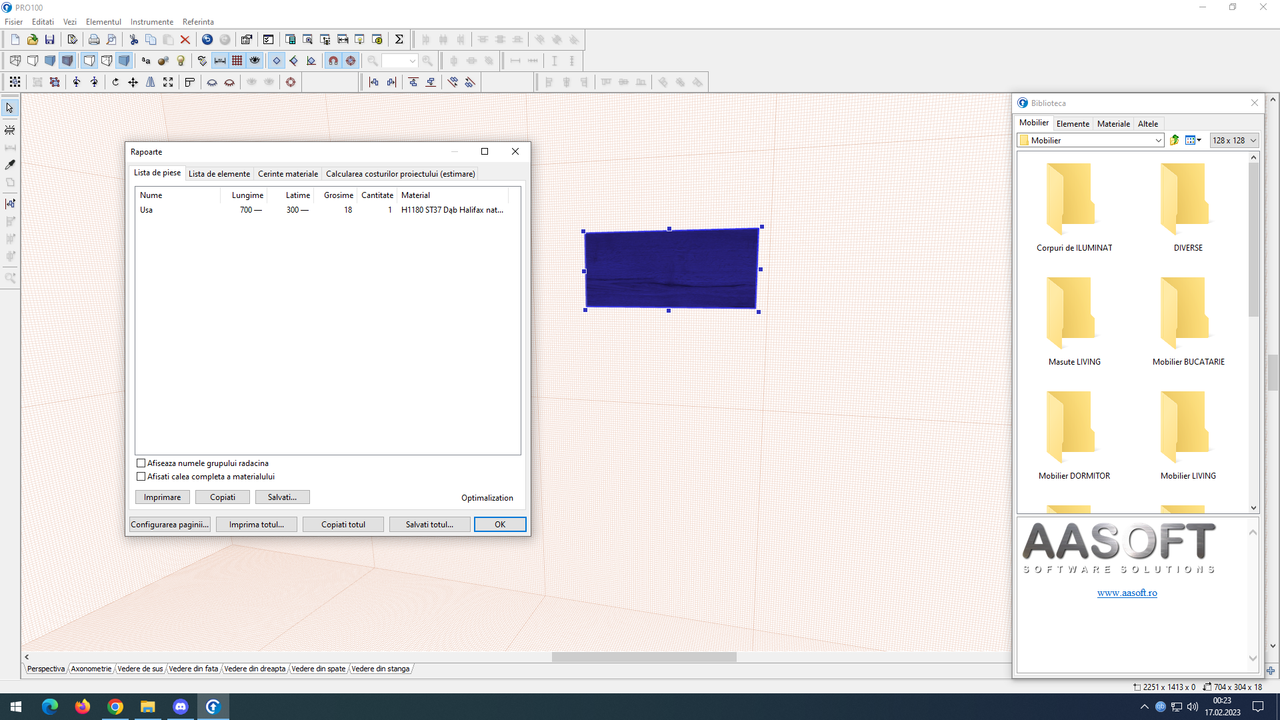Click the lifebuoy icon in the third toolbar
The height and width of the screenshot is (720, 1280).
tap(291, 82)
